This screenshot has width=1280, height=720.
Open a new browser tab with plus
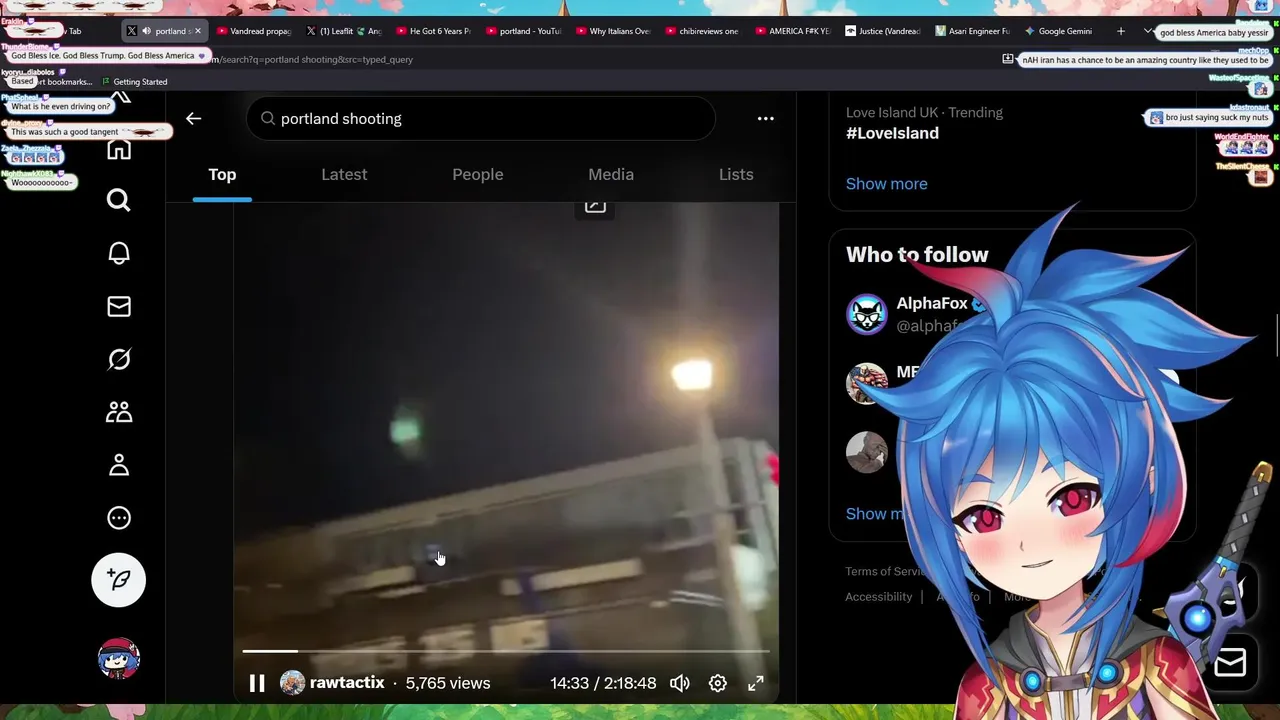pos(1121,31)
